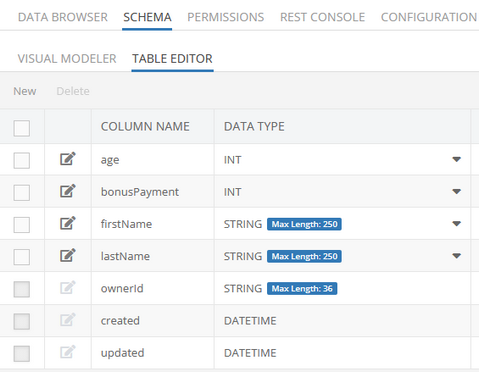Screen dimensions: 479x372
Task: Click the disabled edit icon for ownerId
Action: click(x=68, y=288)
